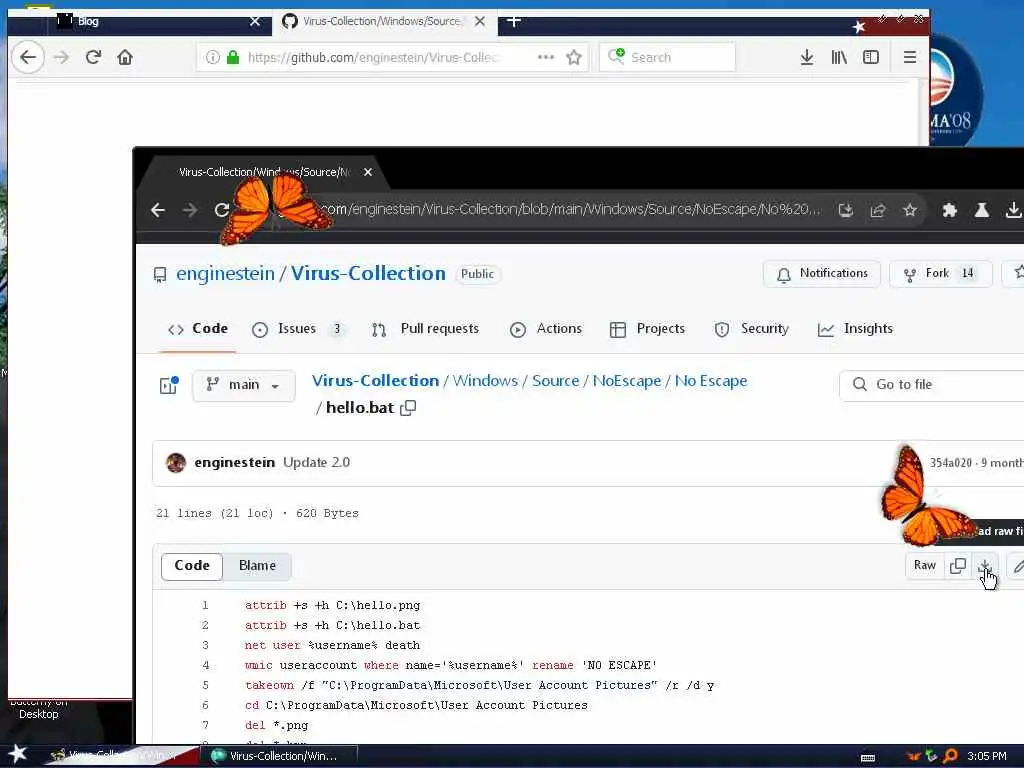Bookmark the page with the Chrome star icon
1024x768 pixels.
(910, 210)
